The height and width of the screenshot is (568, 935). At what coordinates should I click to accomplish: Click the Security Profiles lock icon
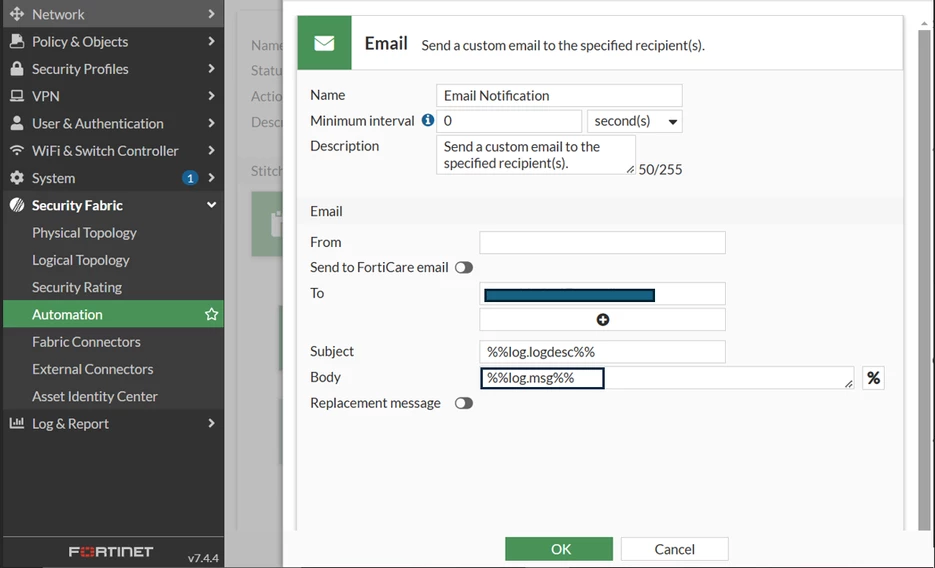point(17,69)
